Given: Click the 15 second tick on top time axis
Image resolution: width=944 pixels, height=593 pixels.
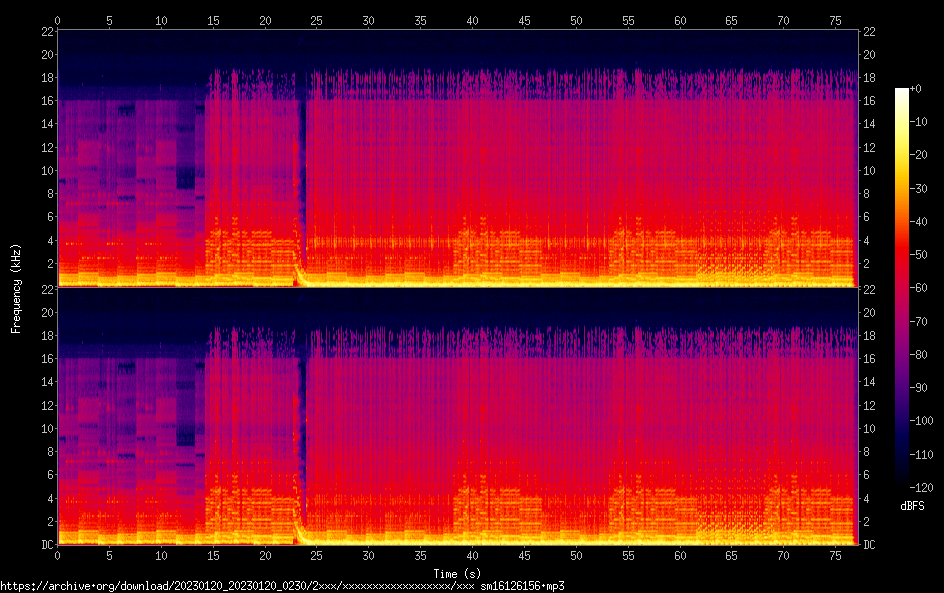Looking at the screenshot, I should 213,20.
